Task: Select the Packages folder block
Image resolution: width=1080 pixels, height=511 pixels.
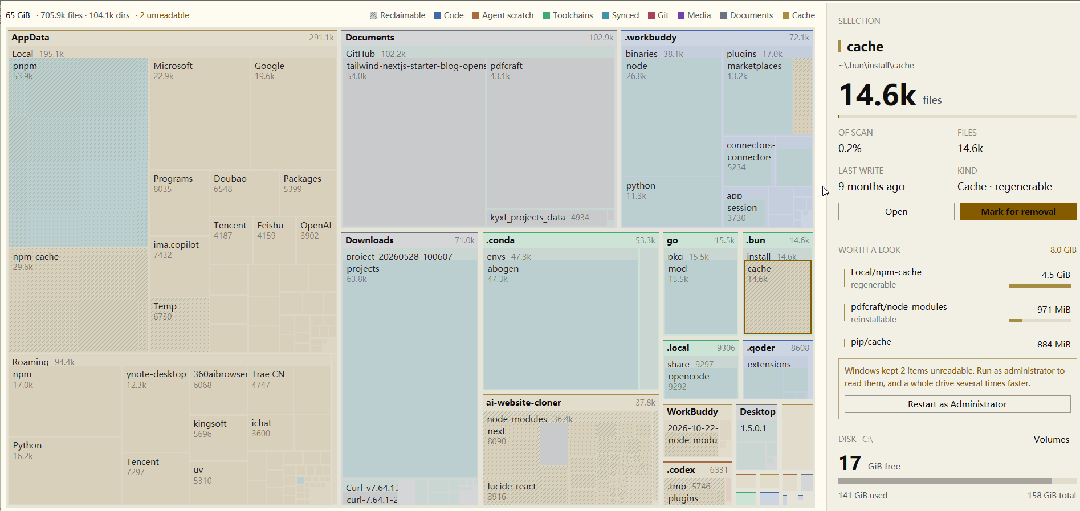Action: pyautogui.click(x=308, y=194)
